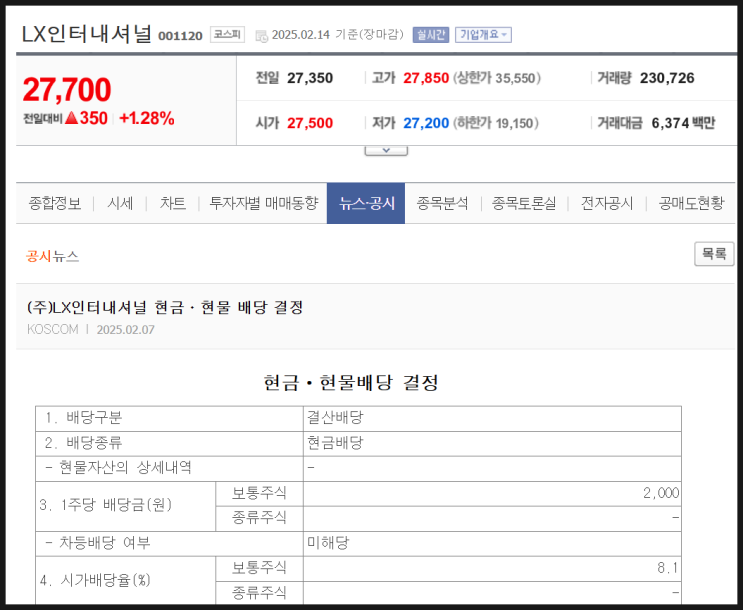
Task: Open the 종목분석 tab
Action: click(442, 203)
